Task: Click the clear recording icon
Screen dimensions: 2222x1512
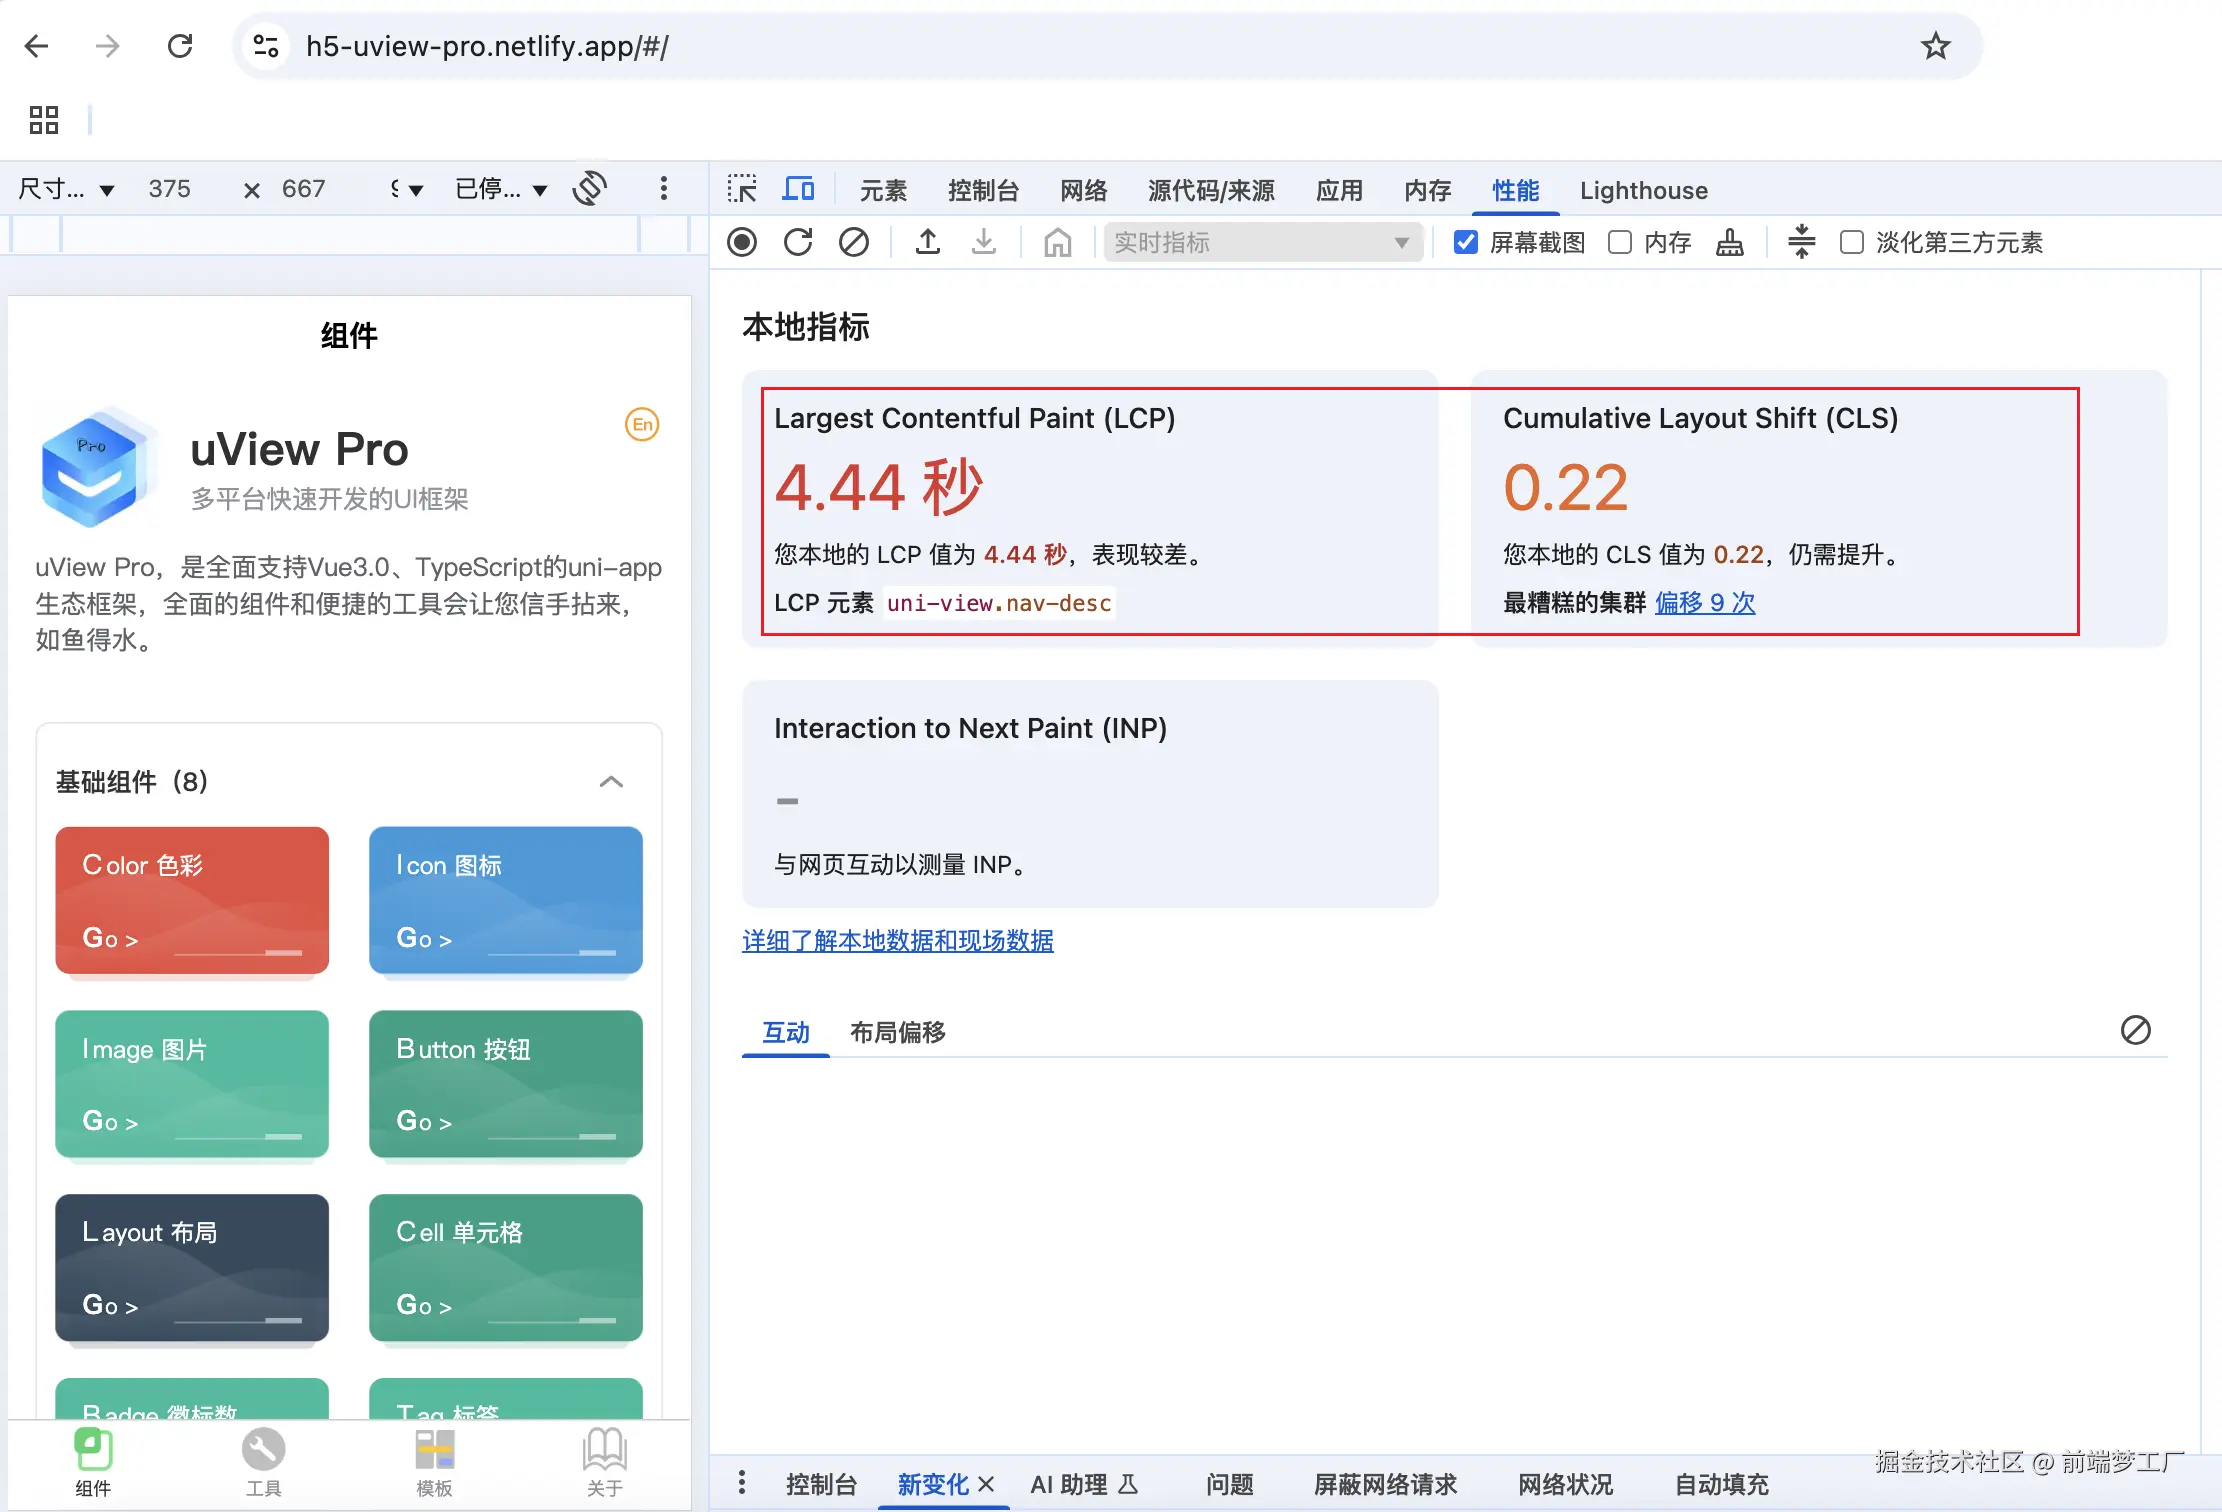Action: [853, 242]
